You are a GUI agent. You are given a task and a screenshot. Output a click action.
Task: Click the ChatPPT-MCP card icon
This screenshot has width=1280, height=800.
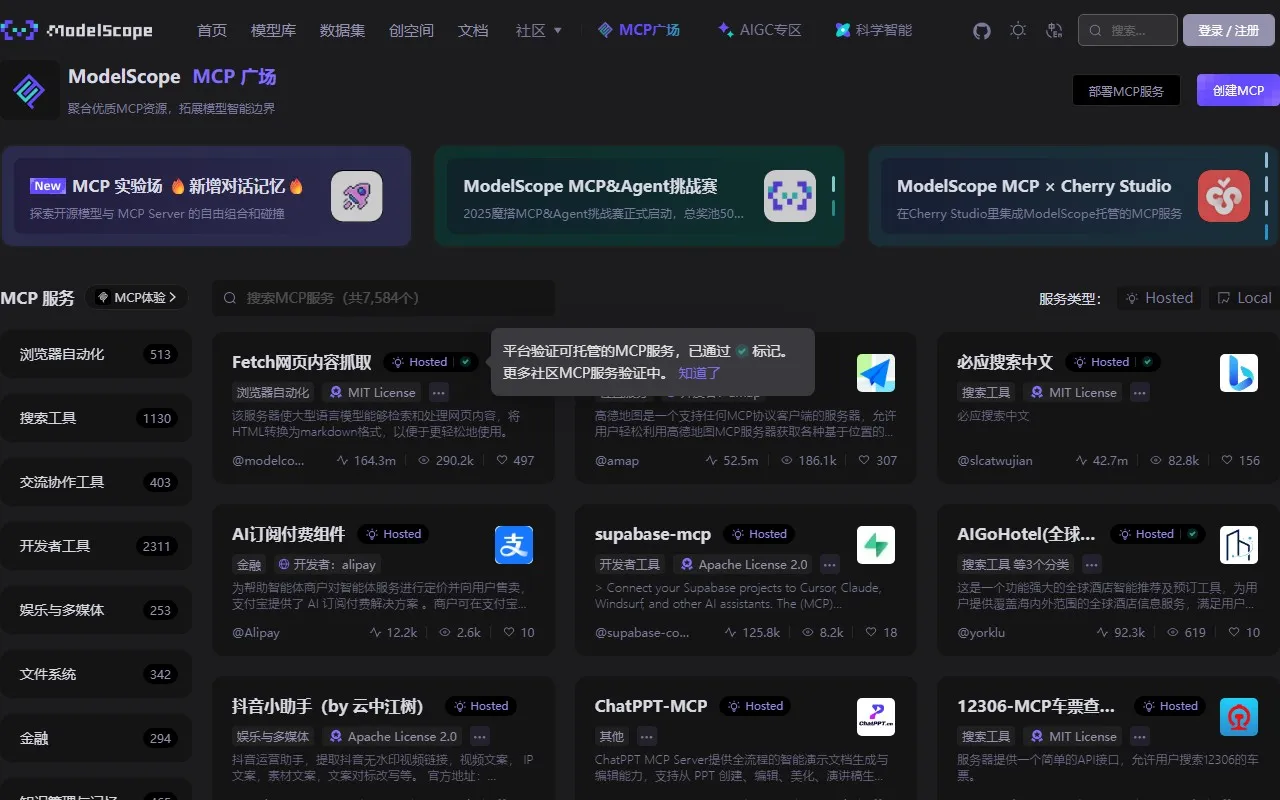tap(876, 717)
